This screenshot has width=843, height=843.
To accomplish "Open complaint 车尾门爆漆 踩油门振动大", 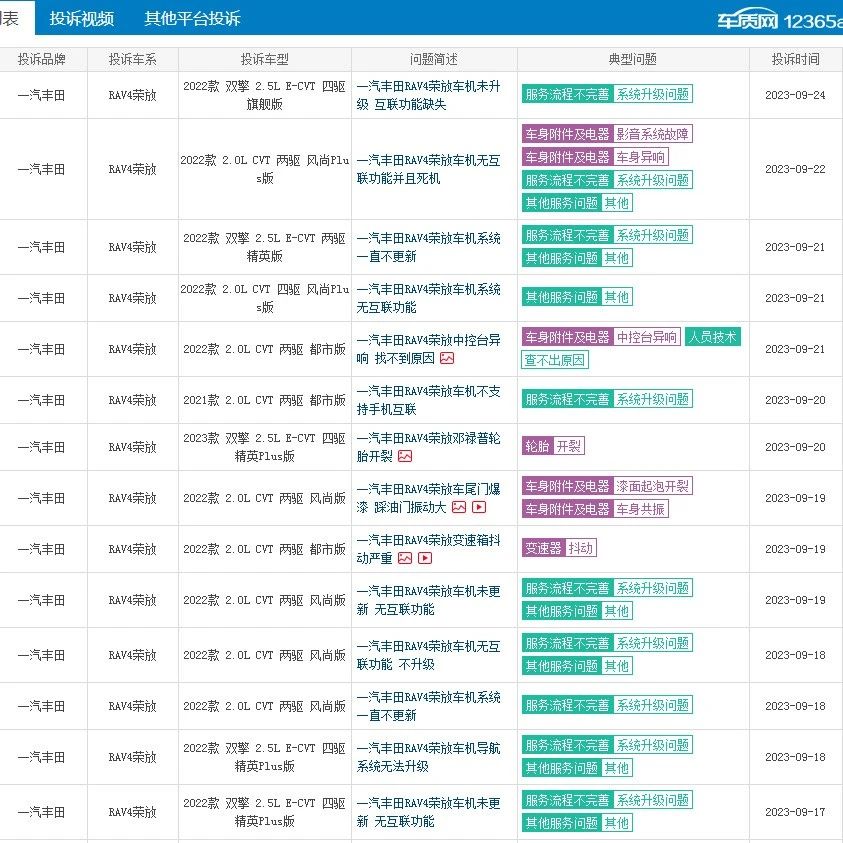I will tap(428, 498).
